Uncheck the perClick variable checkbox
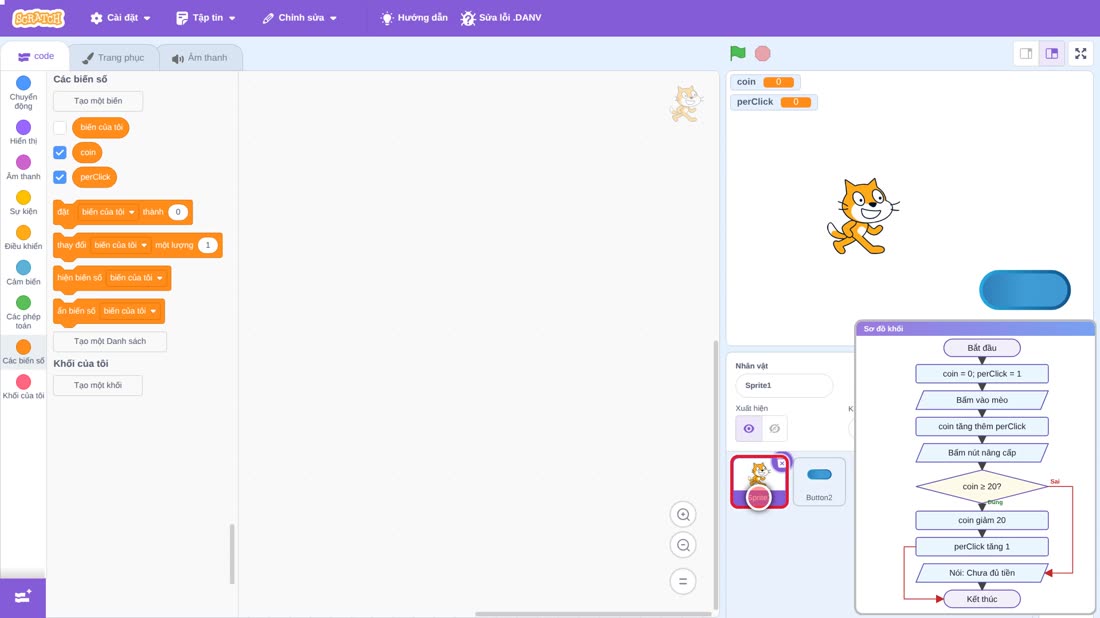Viewport: 1100px width, 618px height. pos(60,177)
